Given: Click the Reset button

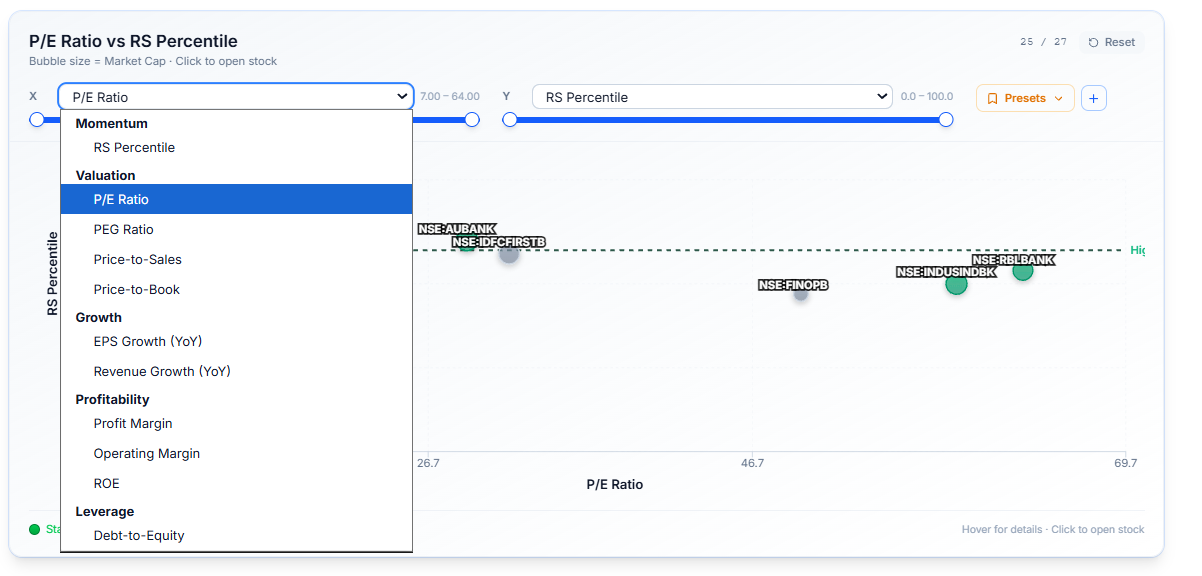Looking at the screenshot, I should pos(1111,42).
